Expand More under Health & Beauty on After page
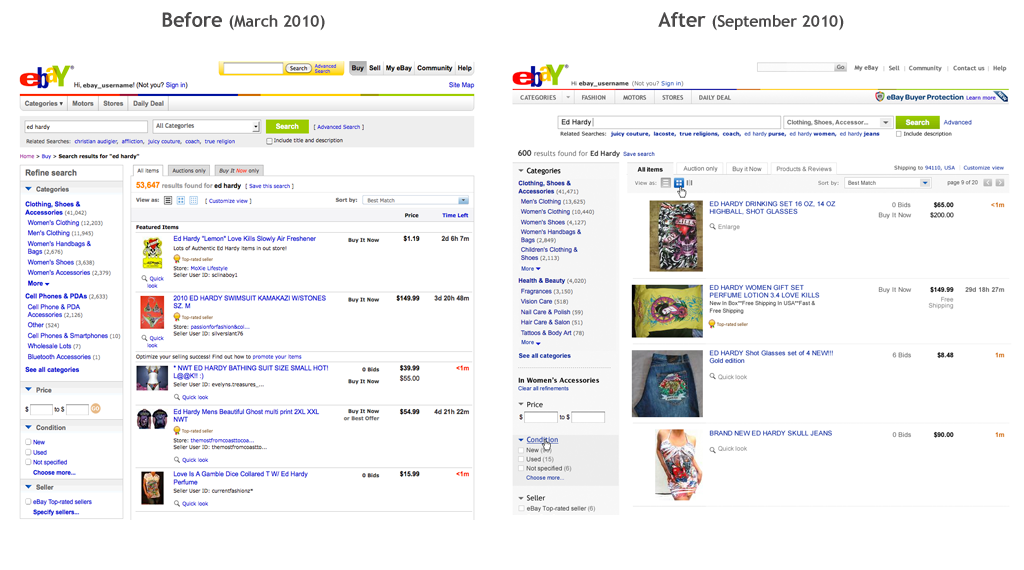The height and width of the screenshot is (570, 1024). coord(530,342)
